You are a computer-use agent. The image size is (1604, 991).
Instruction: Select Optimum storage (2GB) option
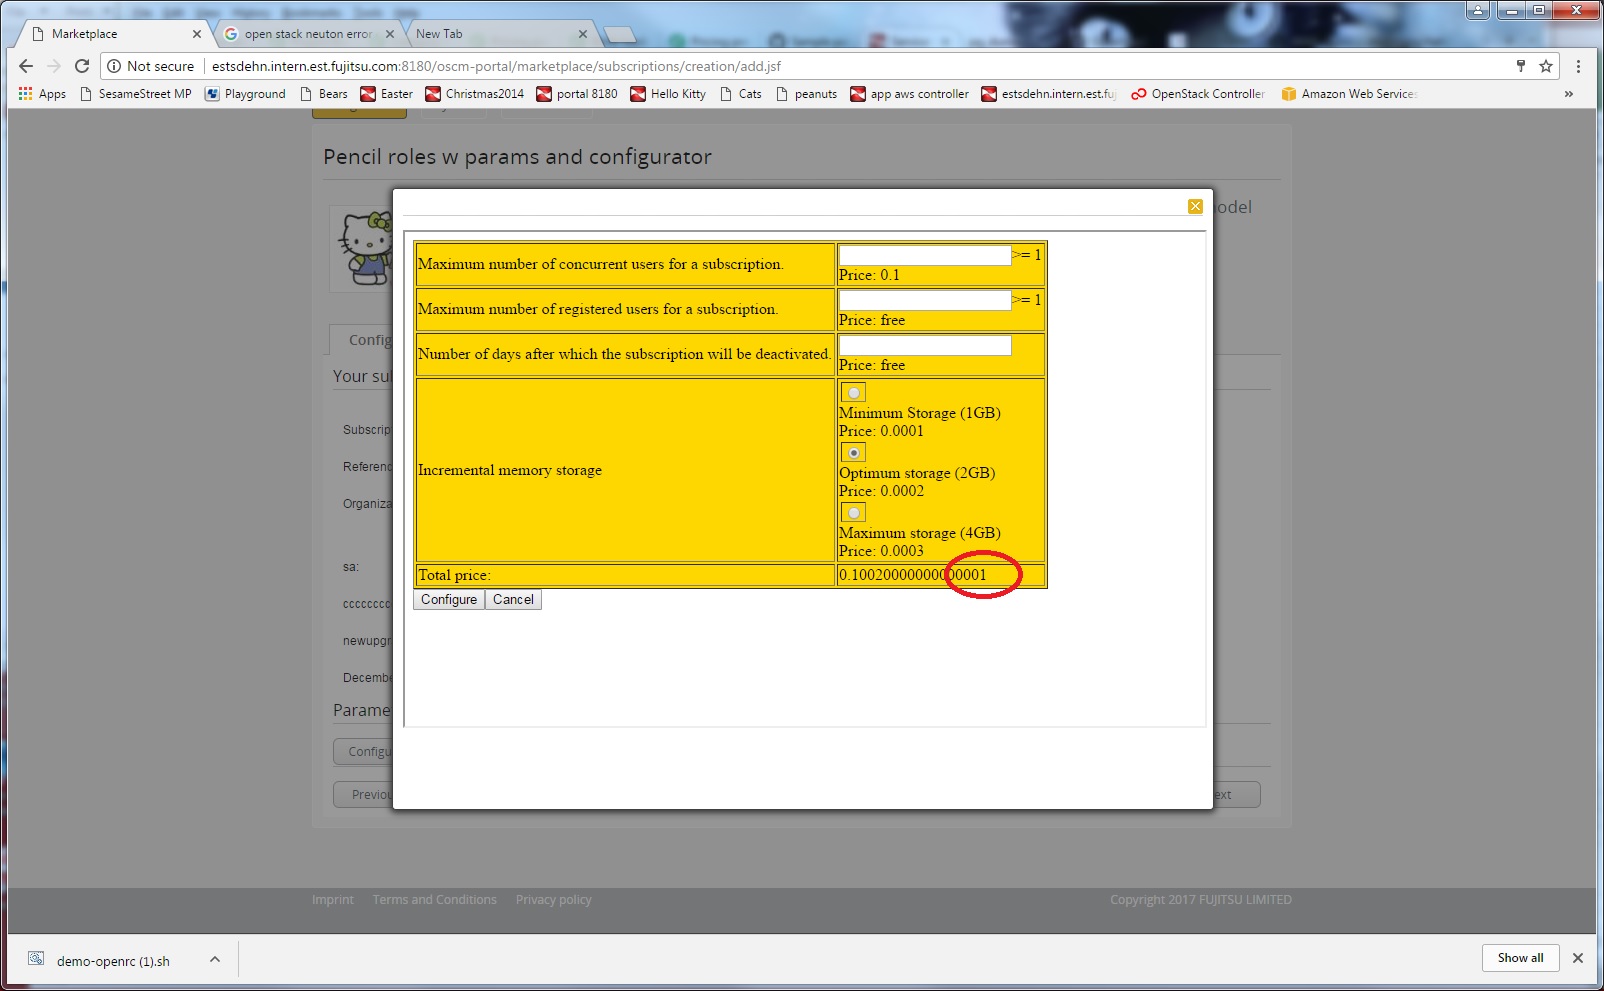click(853, 453)
